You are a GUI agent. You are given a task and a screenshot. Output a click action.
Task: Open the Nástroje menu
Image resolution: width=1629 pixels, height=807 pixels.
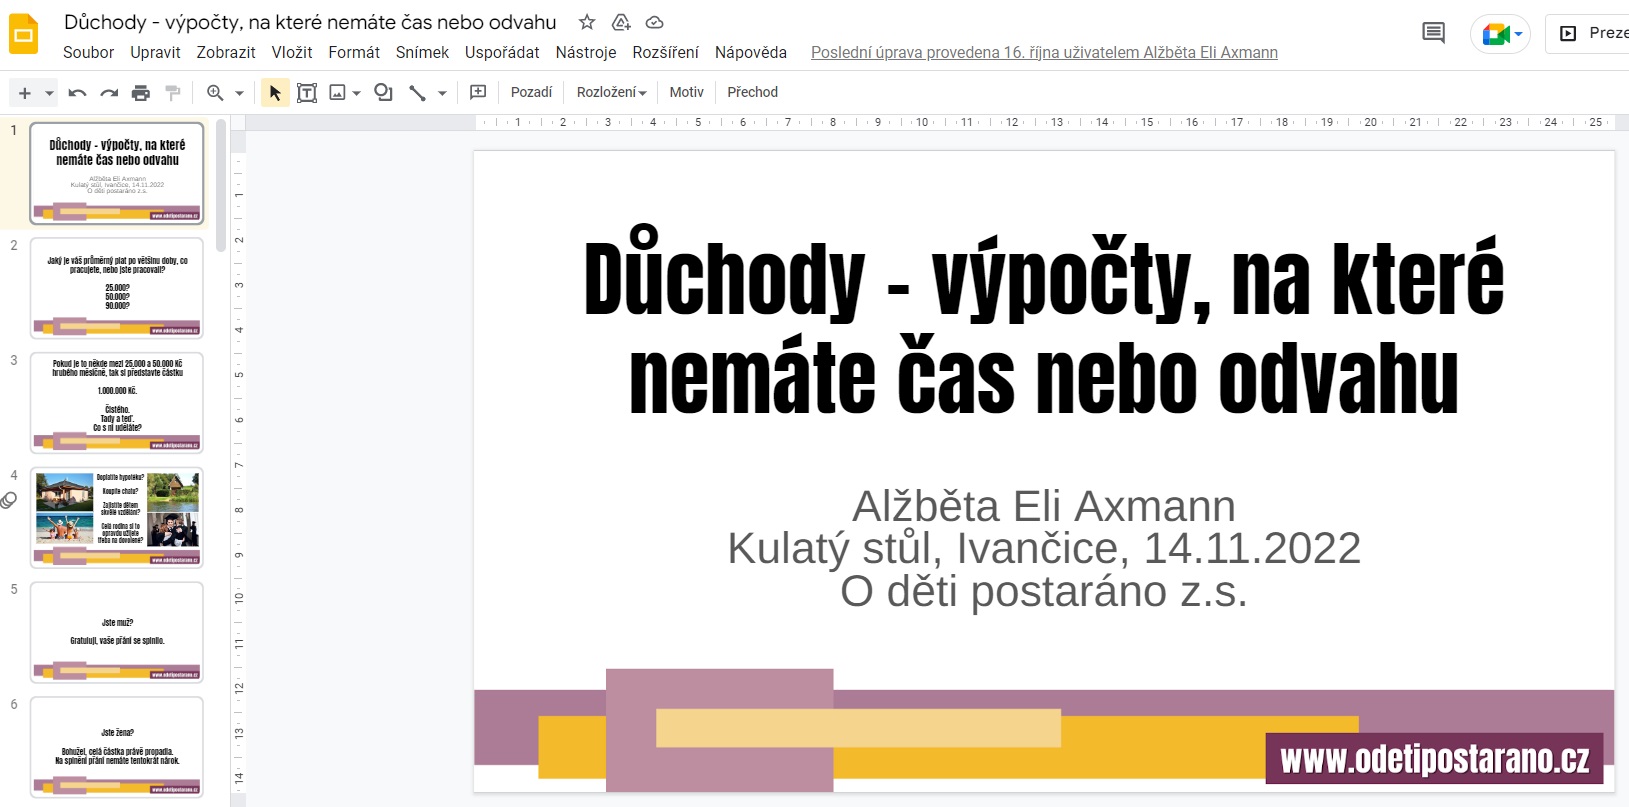585,52
